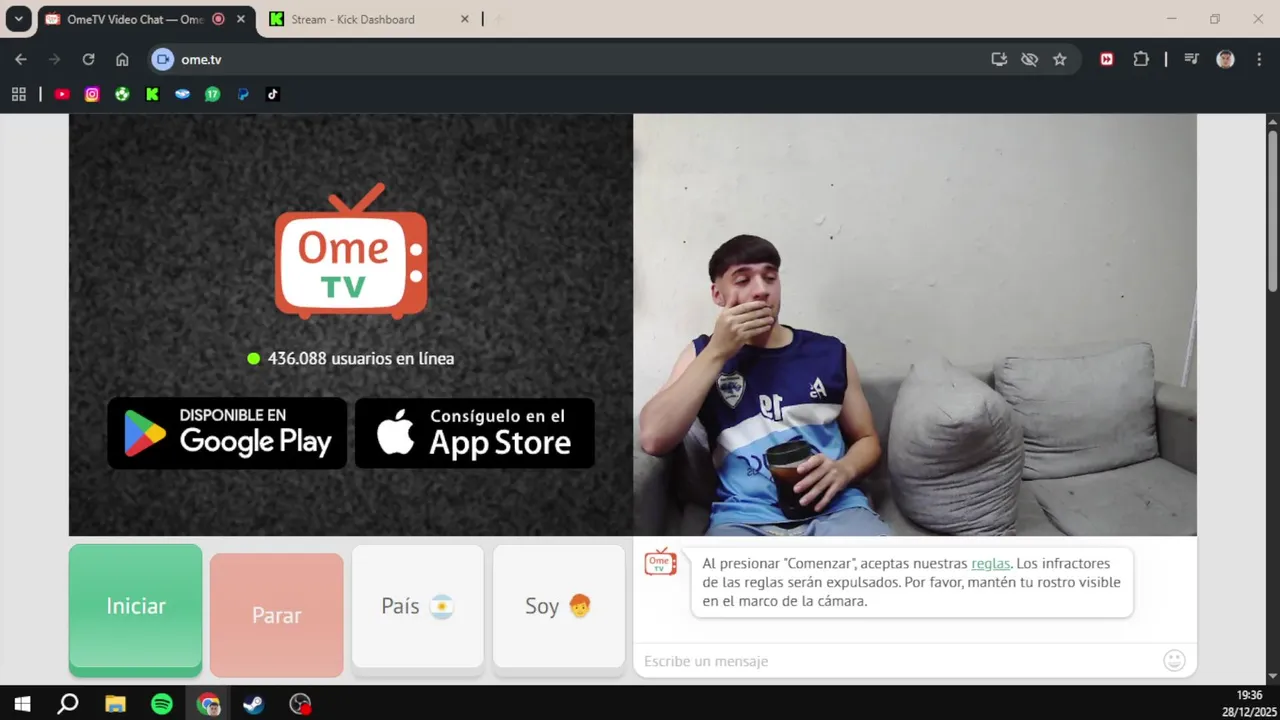
Task: Bookmark this page with the star
Action: (x=1059, y=59)
